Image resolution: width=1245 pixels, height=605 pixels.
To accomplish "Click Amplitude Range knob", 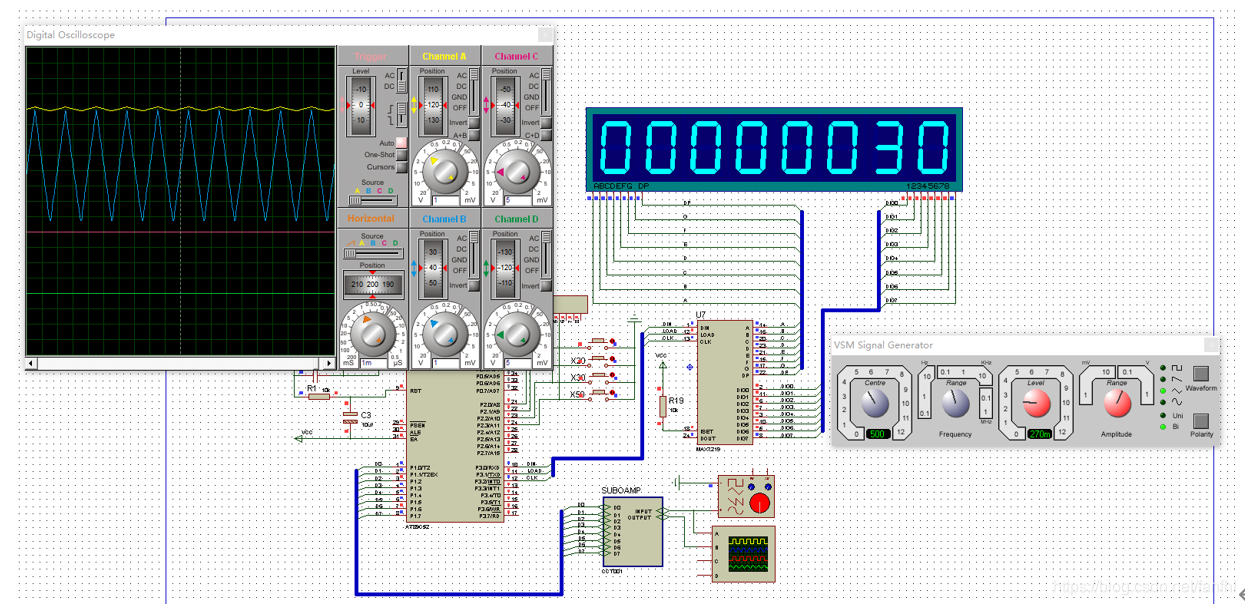I will point(1116,403).
